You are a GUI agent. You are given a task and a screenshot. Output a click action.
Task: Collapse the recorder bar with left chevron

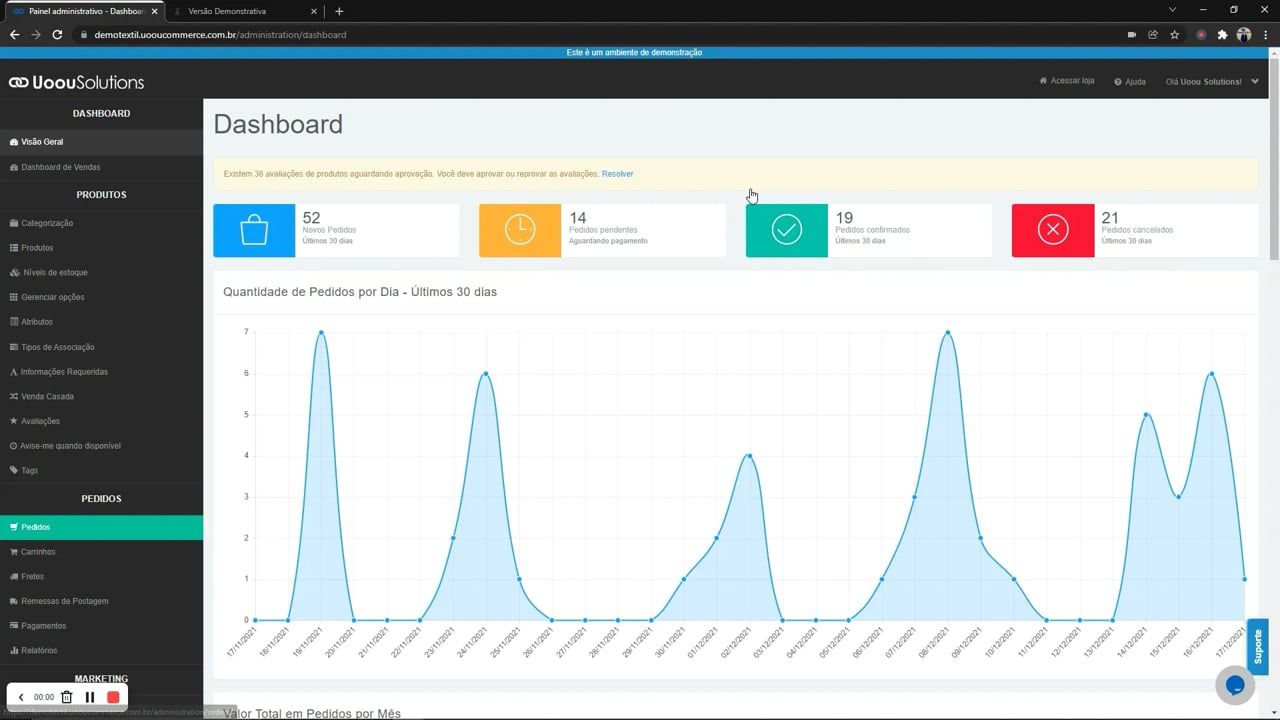[x=21, y=697]
